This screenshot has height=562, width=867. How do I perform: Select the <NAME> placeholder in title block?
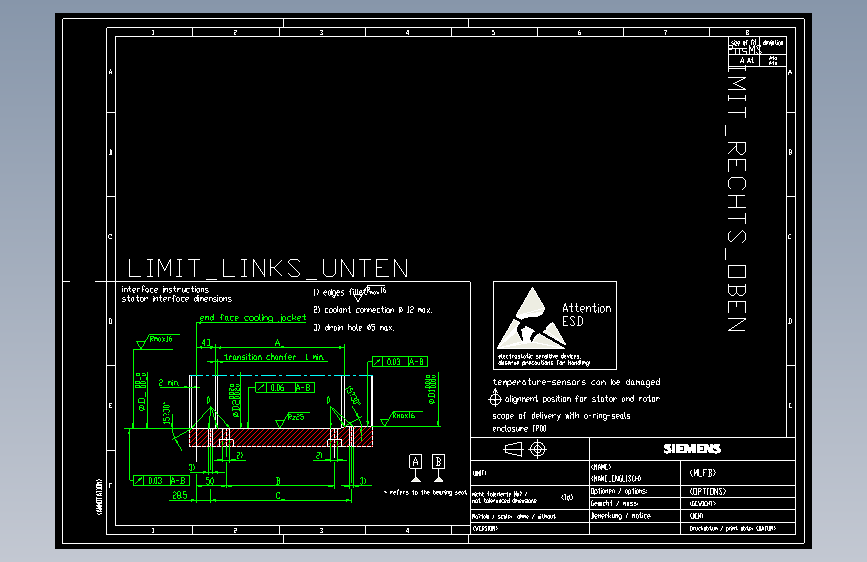[x=601, y=467]
